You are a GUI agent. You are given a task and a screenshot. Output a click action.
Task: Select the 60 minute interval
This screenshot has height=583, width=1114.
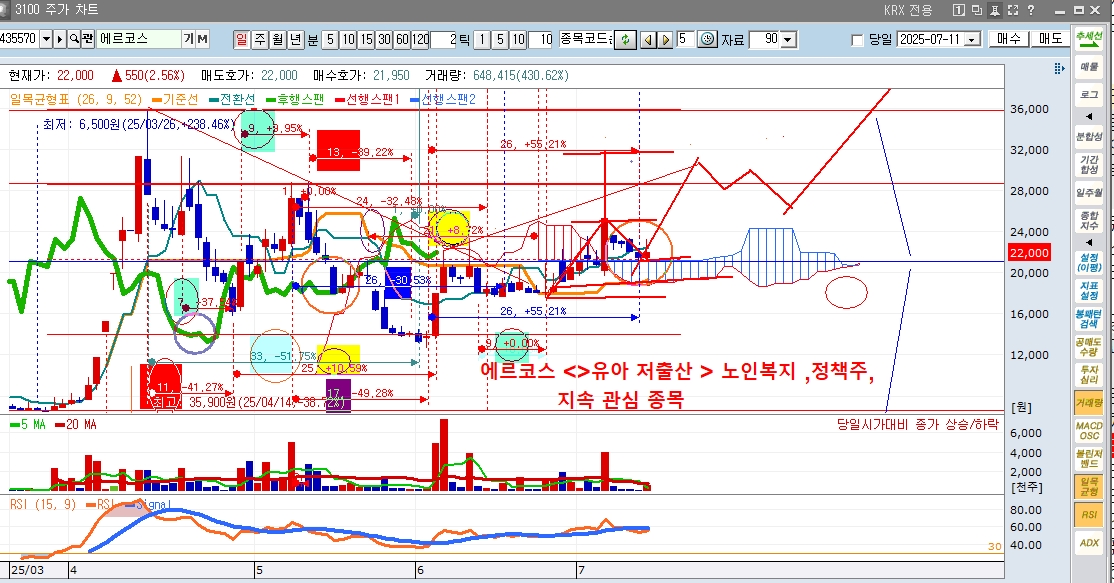[402, 40]
